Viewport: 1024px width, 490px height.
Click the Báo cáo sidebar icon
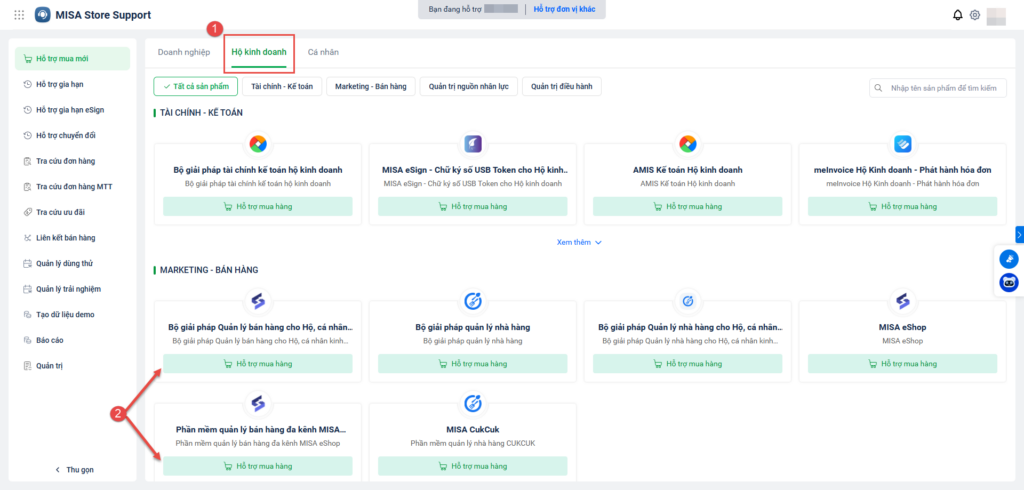pos(27,340)
